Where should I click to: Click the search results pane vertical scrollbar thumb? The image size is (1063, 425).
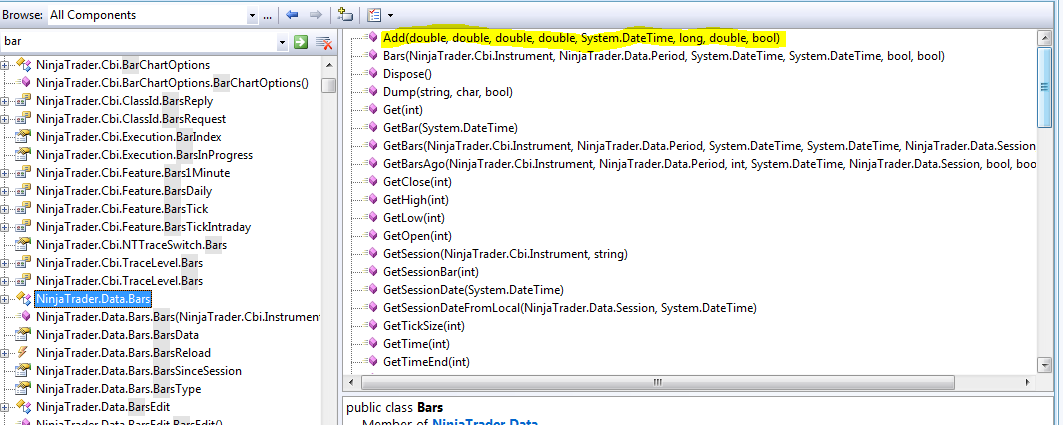point(328,85)
